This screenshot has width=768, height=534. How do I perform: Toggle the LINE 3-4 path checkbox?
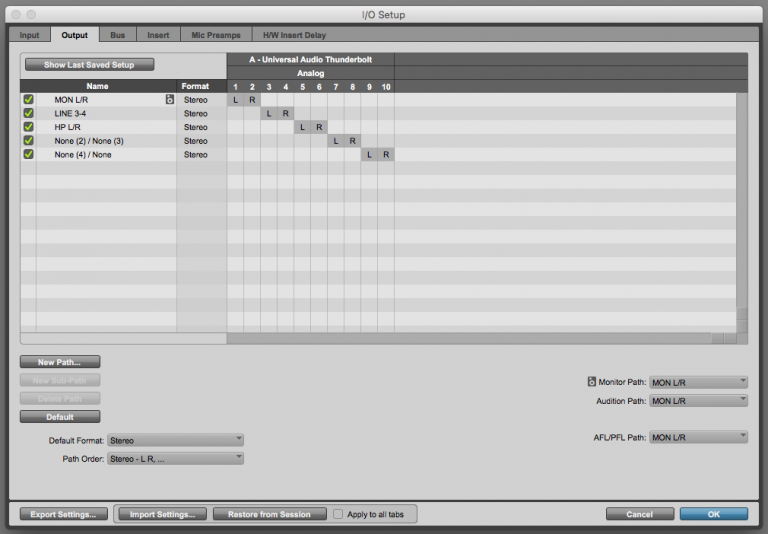point(28,113)
